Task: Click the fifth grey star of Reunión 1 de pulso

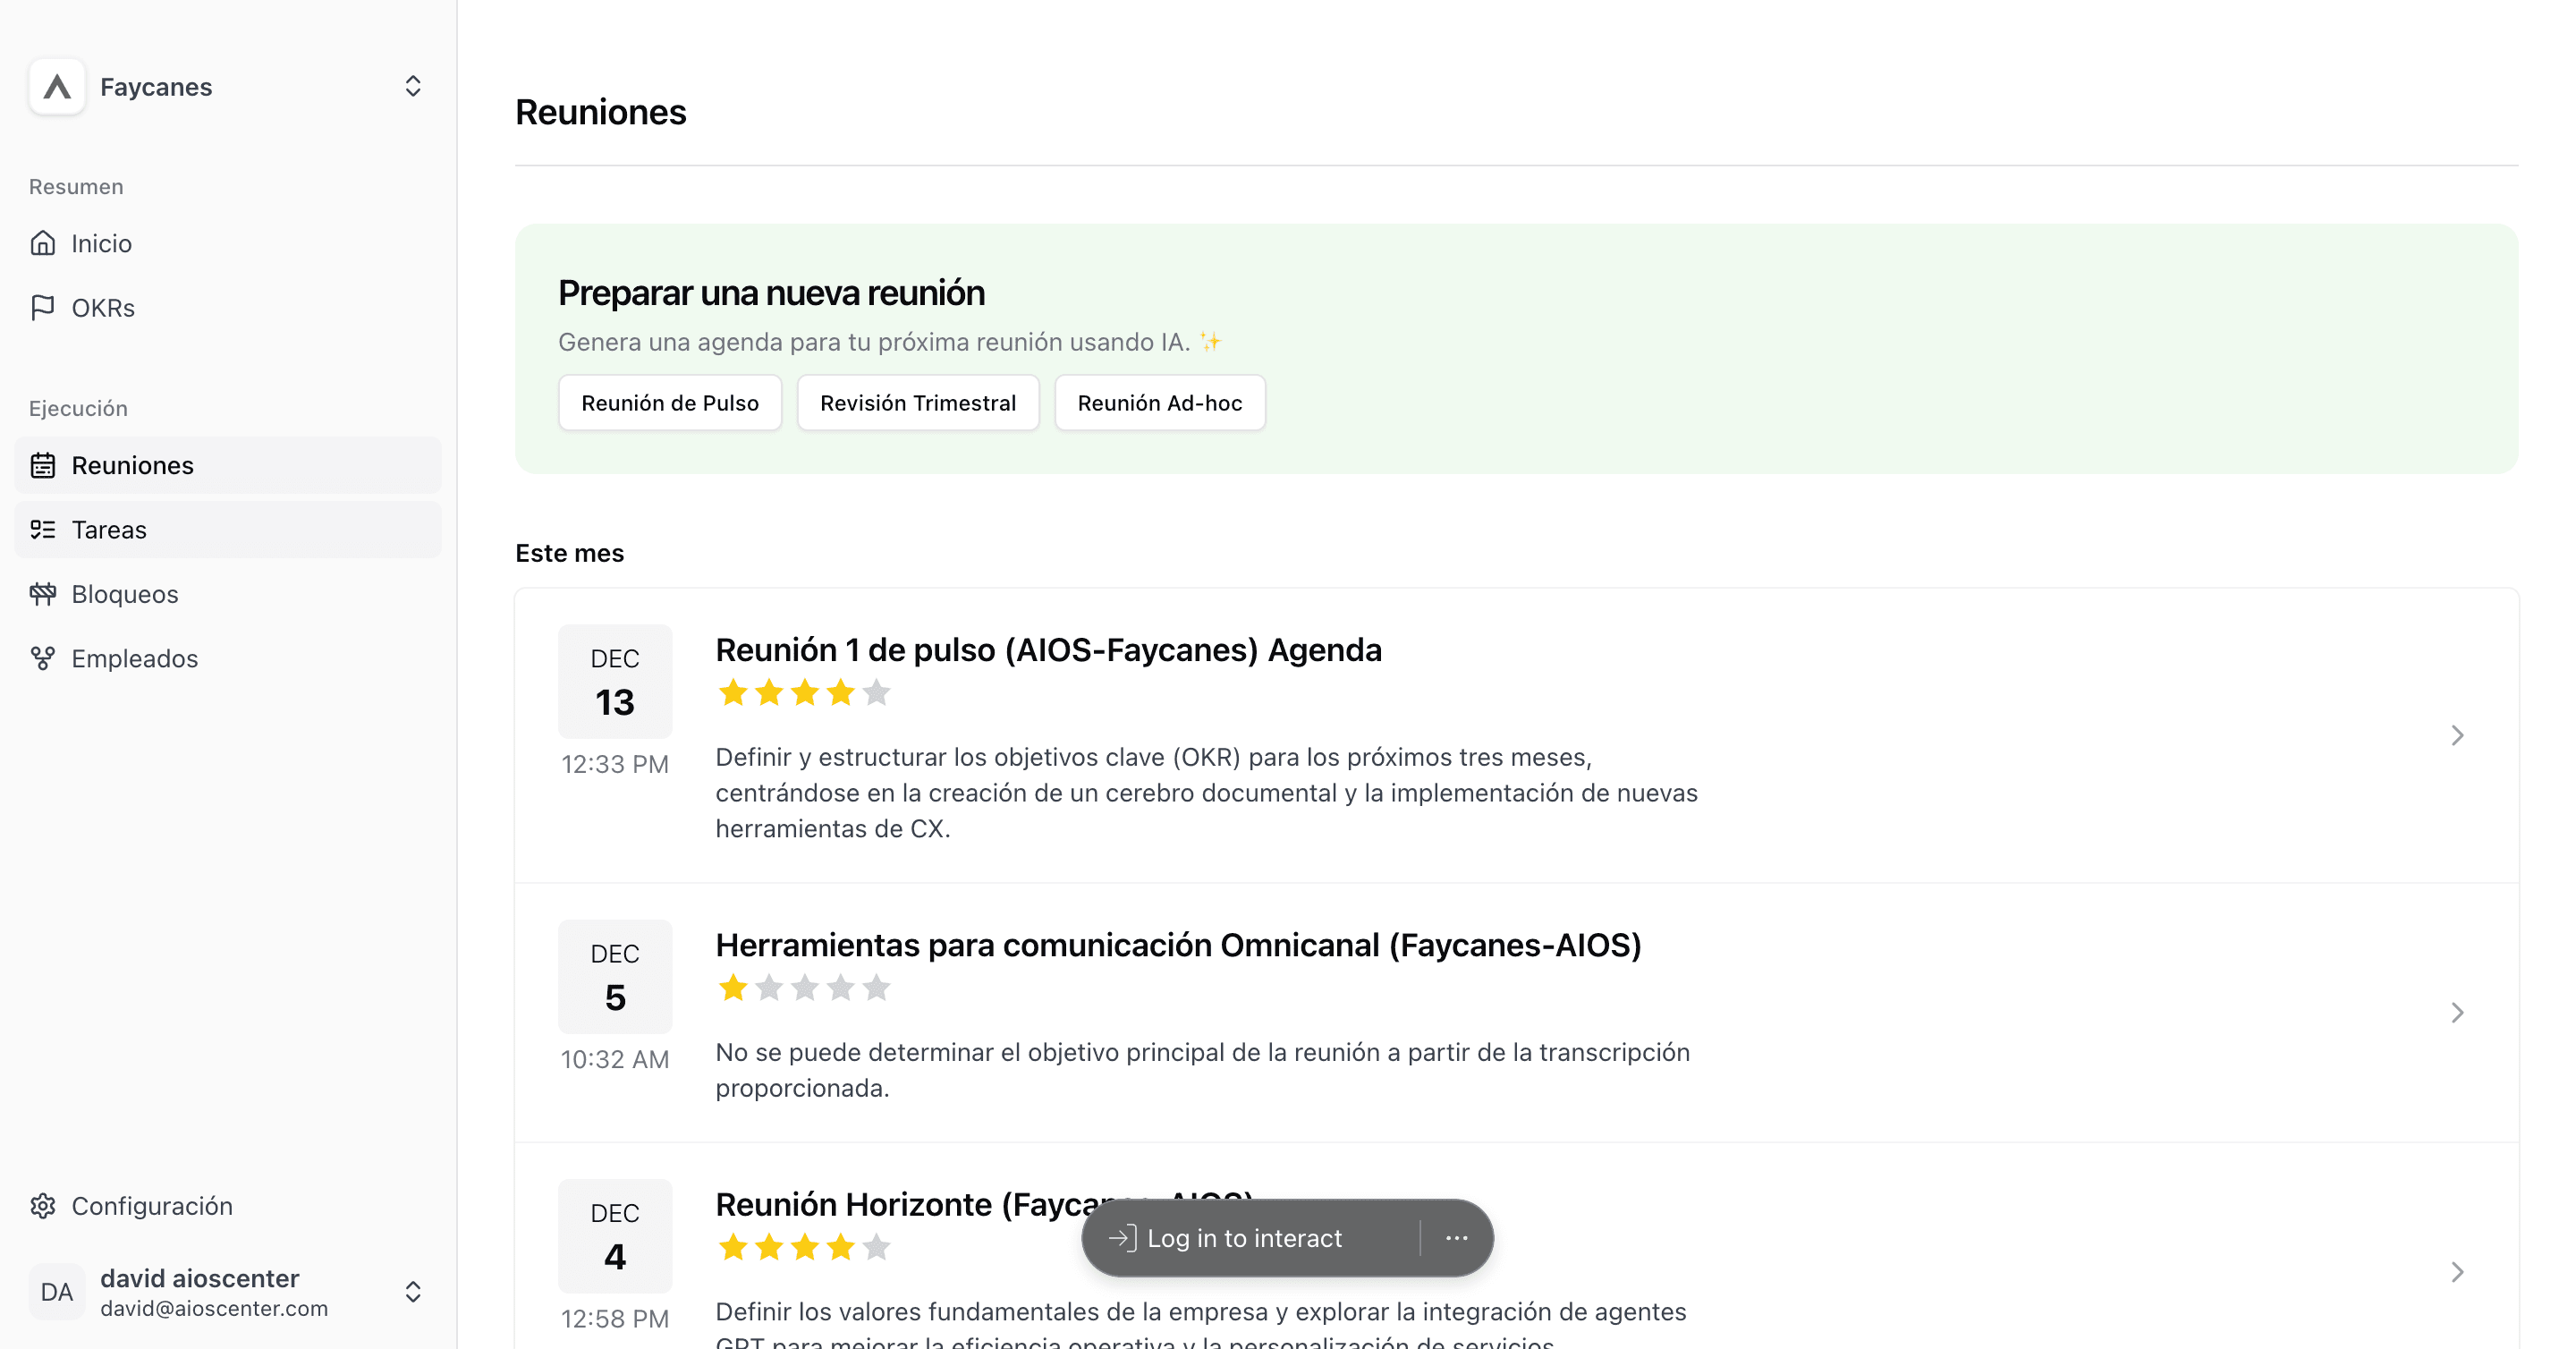Action: pos(877,692)
